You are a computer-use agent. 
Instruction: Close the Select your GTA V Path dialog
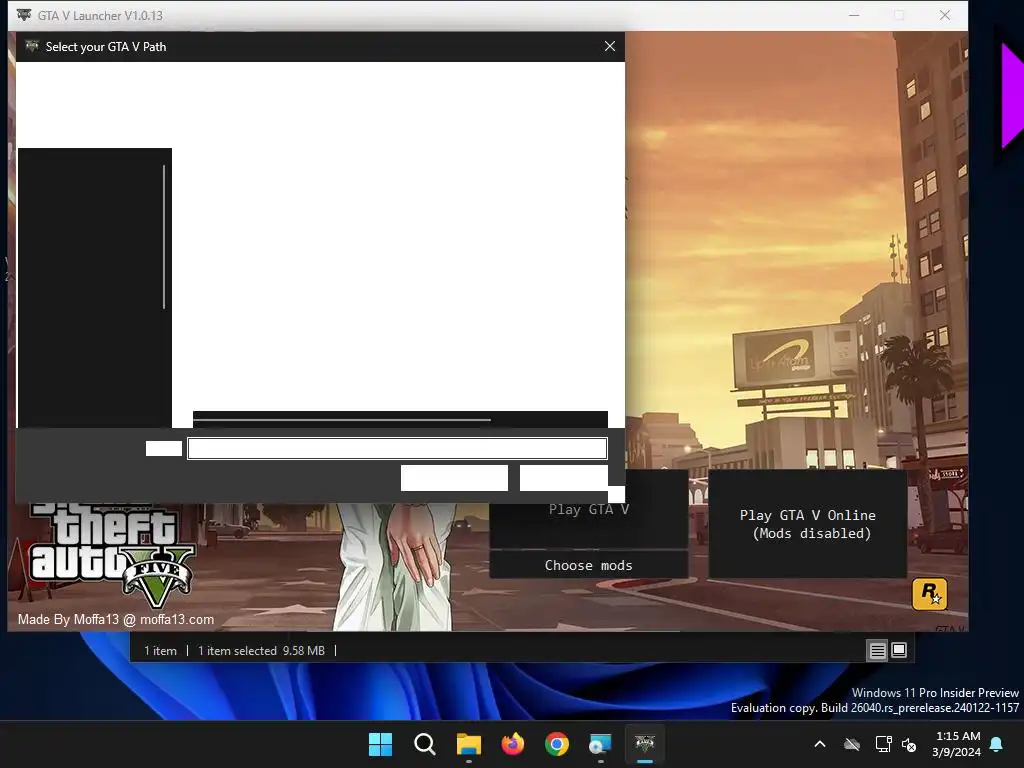coord(609,46)
